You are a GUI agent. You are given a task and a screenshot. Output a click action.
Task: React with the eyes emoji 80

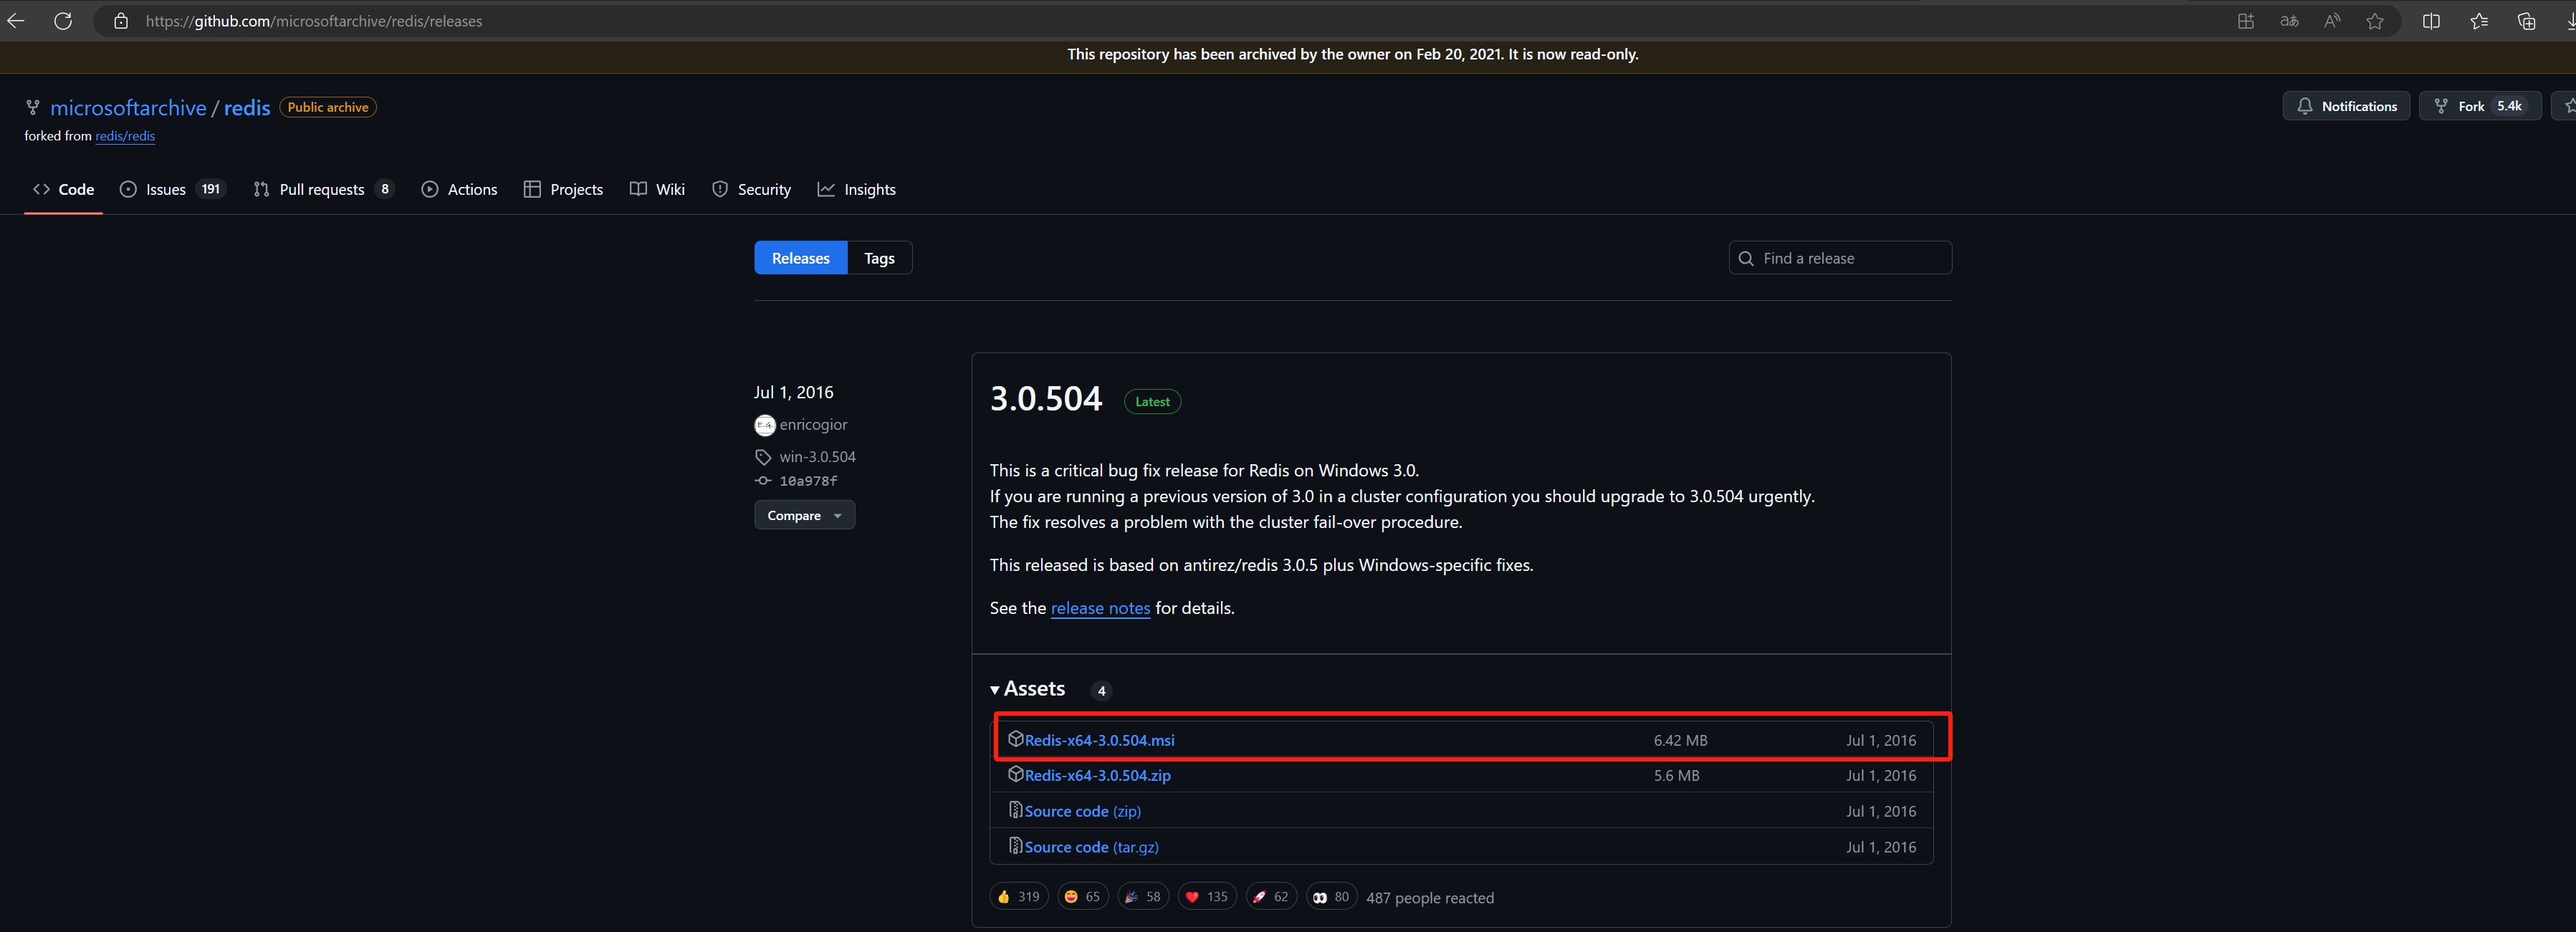click(x=1331, y=897)
